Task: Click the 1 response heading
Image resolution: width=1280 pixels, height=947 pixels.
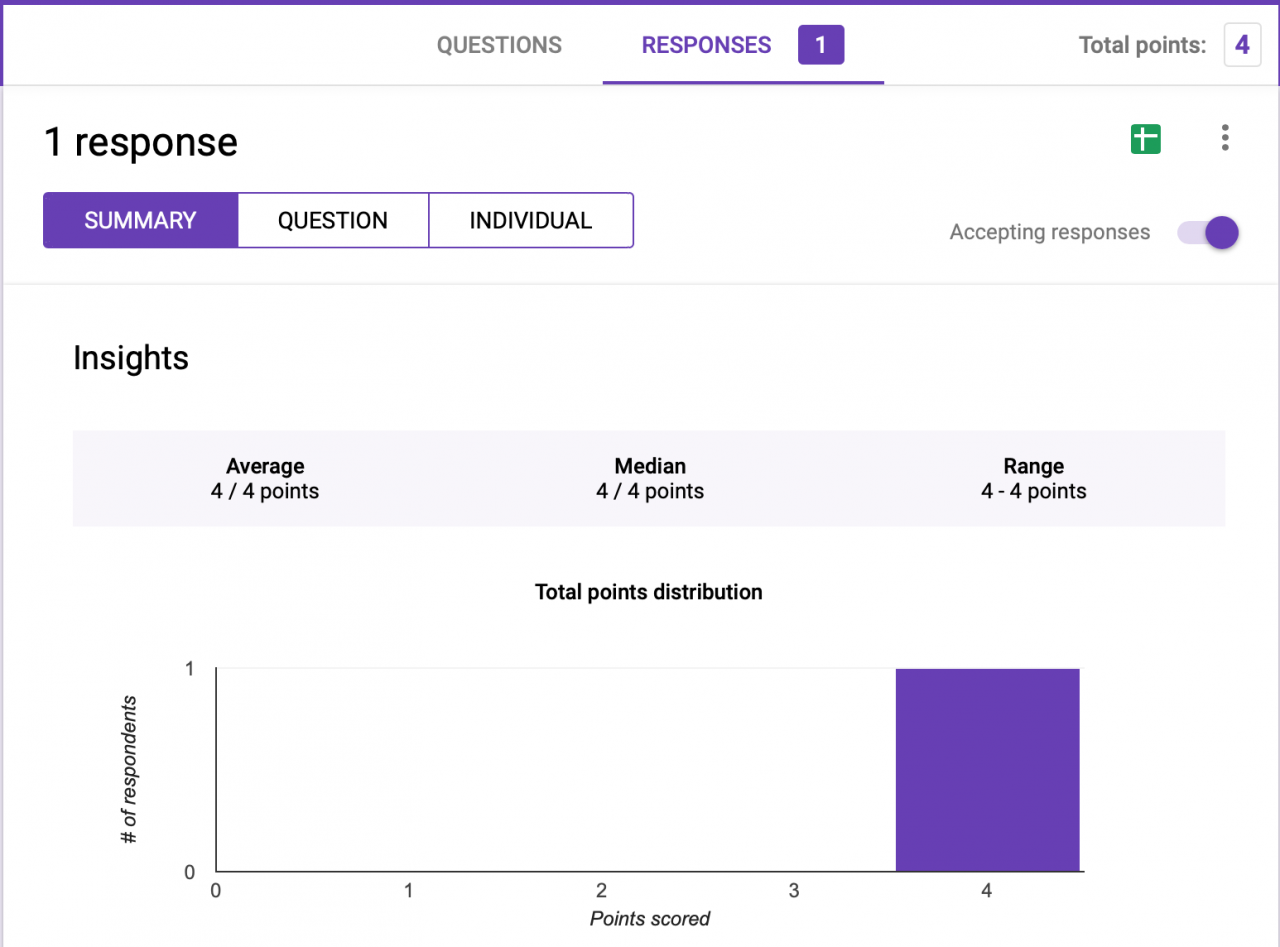Action: pos(139,142)
